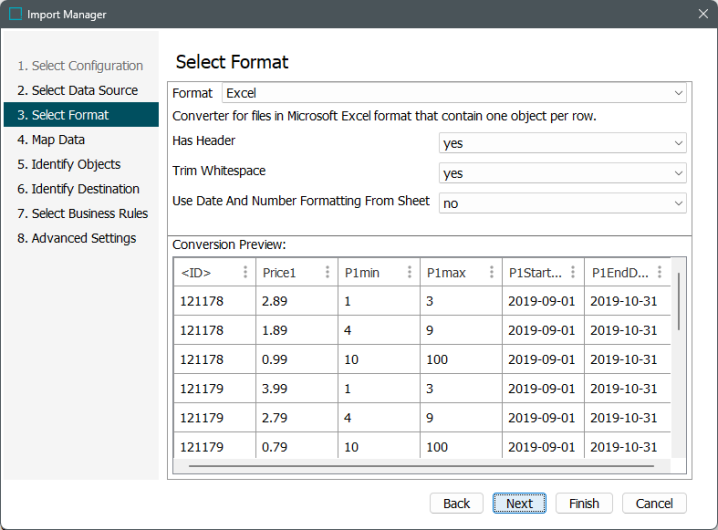Open column options icon for P1EndD column

pyautogui.click(x=659, y=272)
